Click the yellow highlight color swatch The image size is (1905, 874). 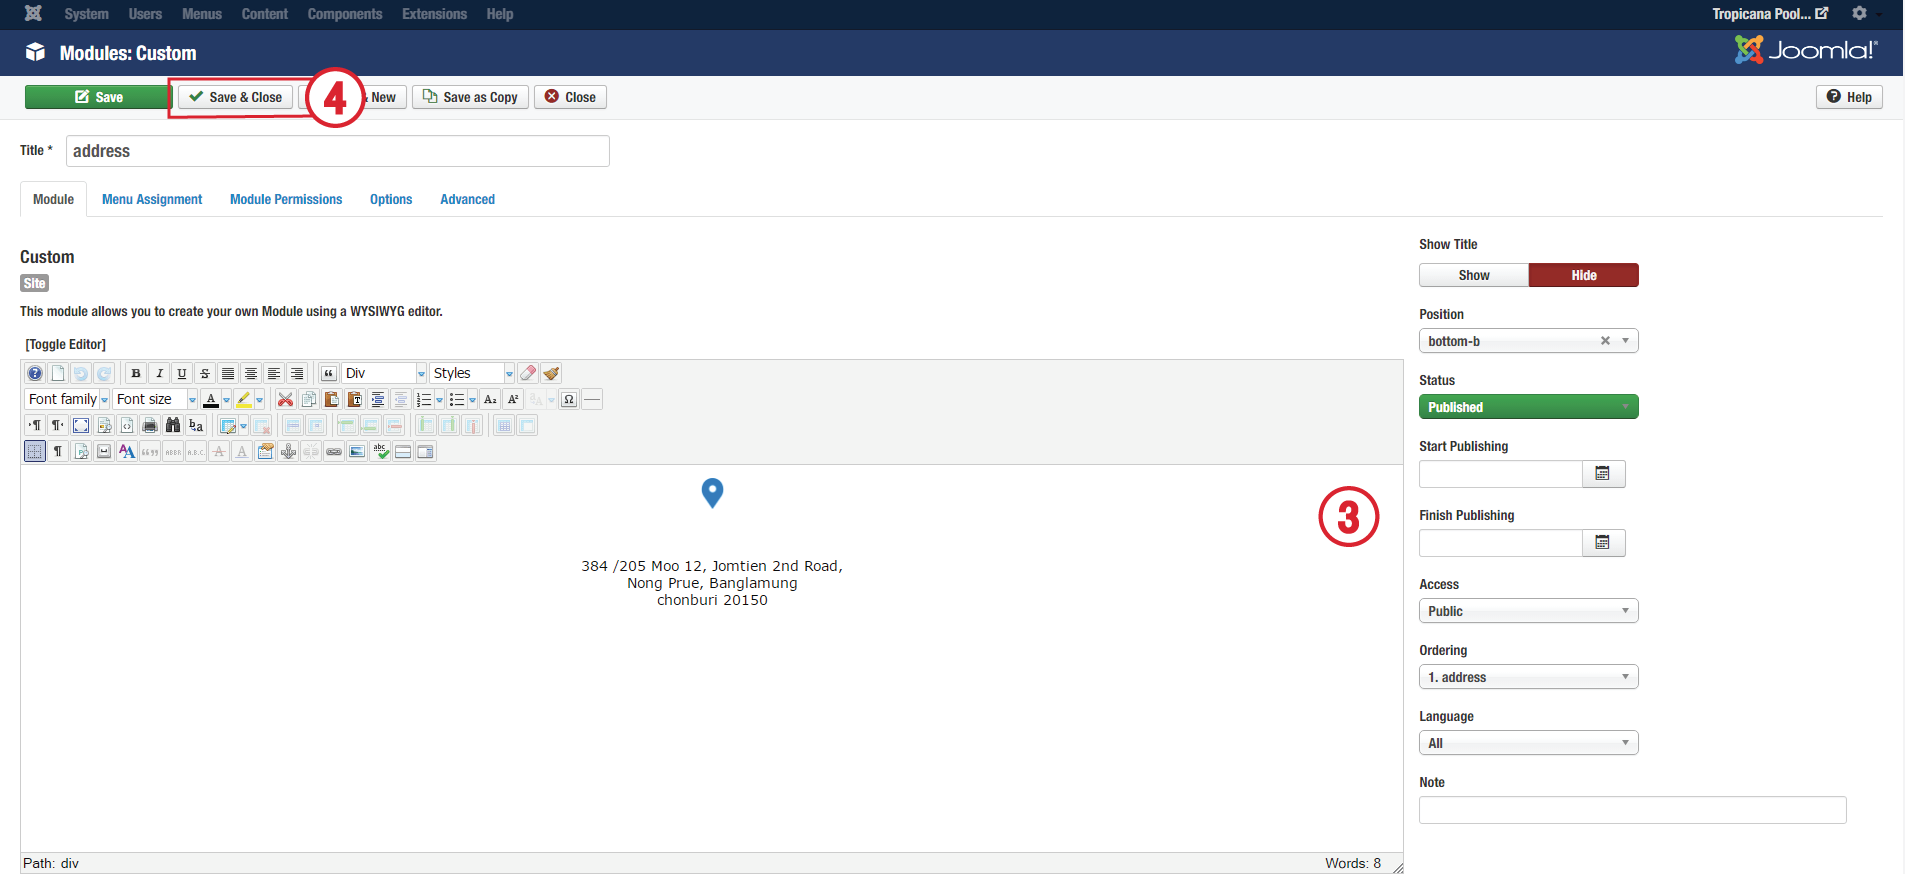pos(244,399)
